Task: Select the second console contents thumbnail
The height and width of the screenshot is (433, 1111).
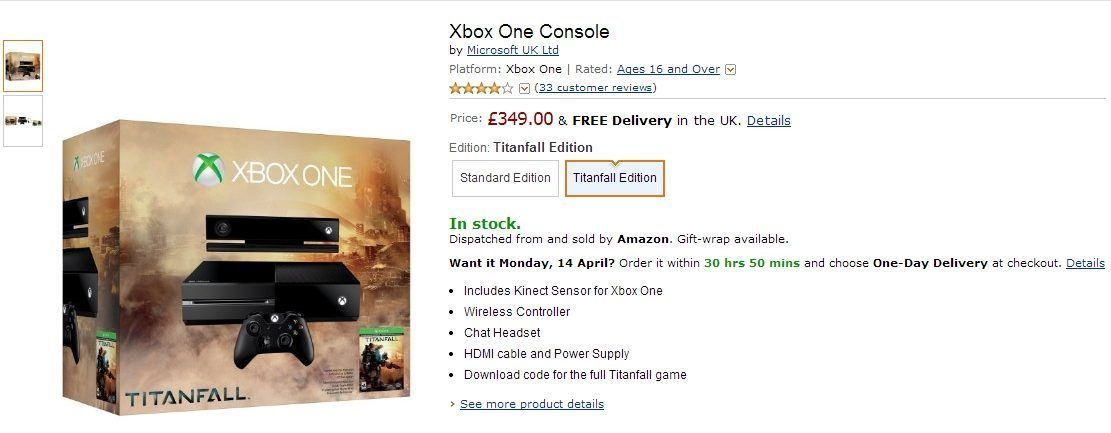Action: click(23, 121)
